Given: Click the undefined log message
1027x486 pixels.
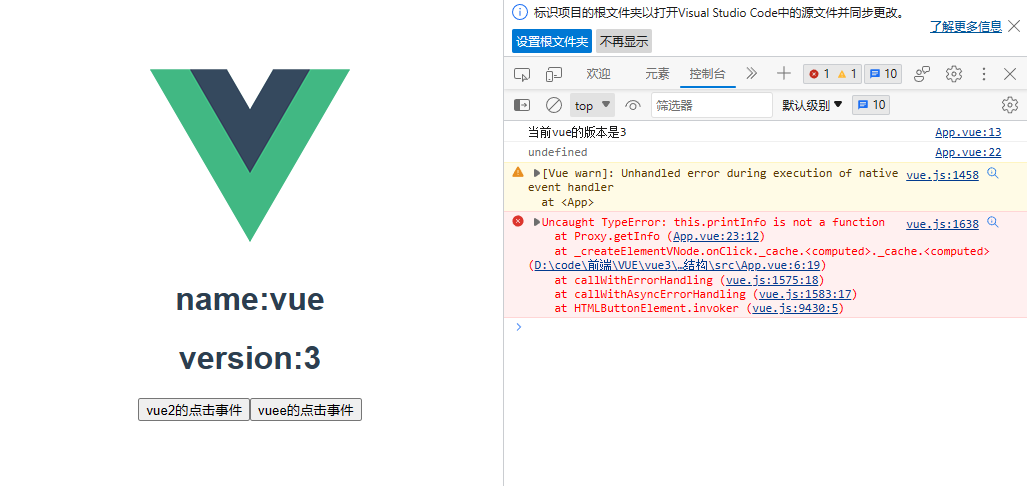Looking at the screenshot, I should tap(557, 152).
